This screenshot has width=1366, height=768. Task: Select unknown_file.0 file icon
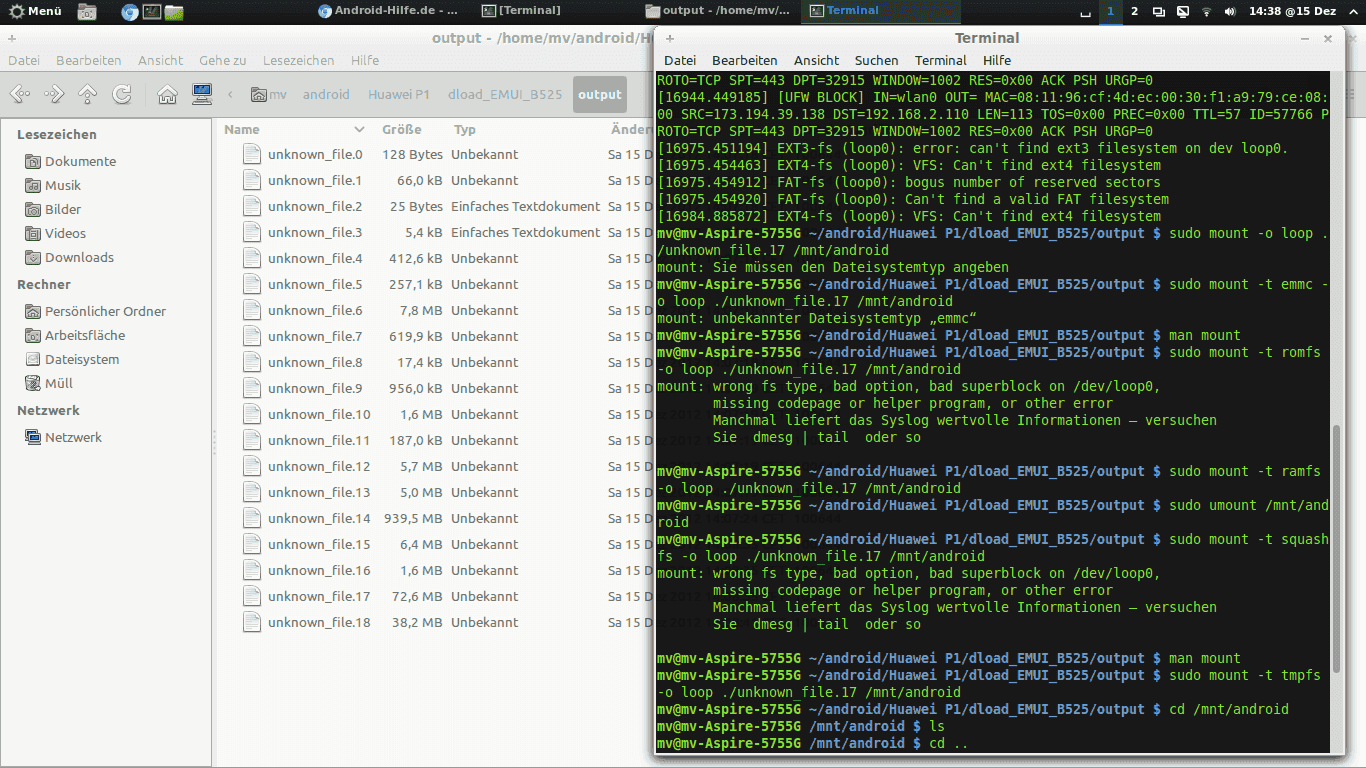(x=252, y=154)
